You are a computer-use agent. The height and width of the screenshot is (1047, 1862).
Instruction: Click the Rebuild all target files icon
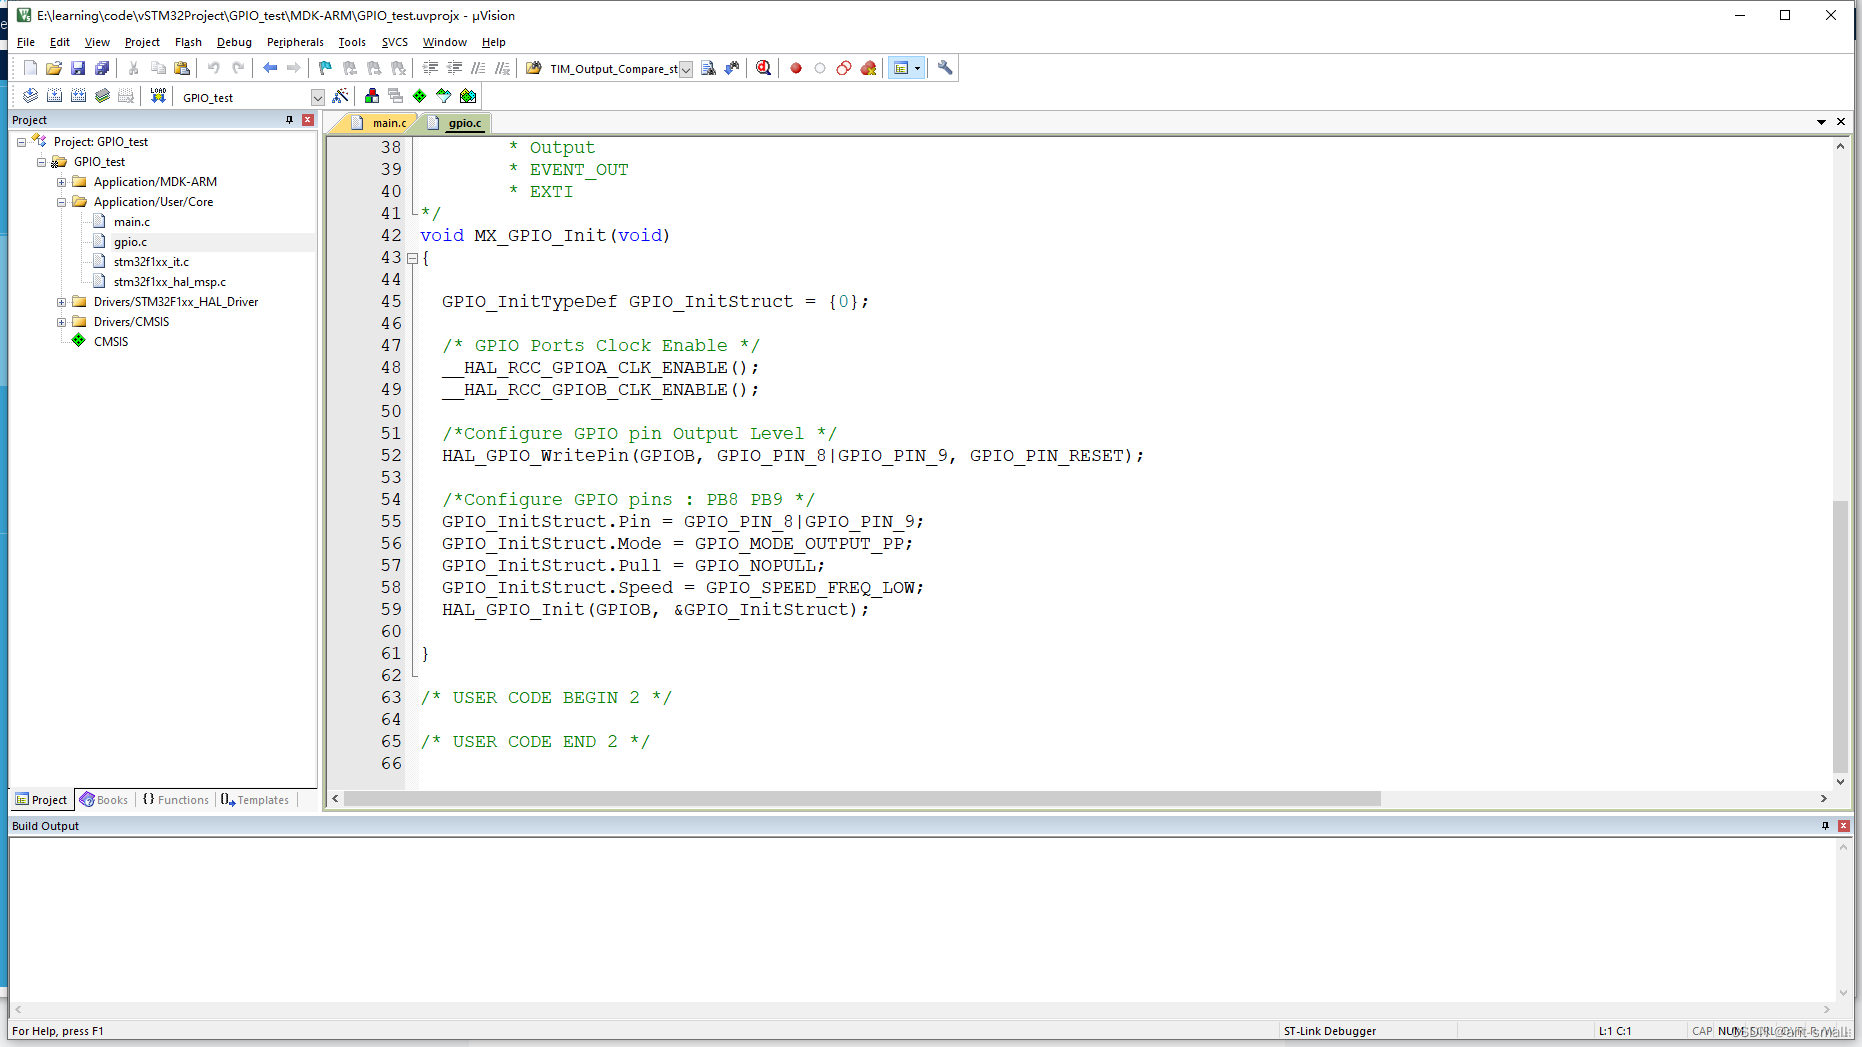coord(78,95)
